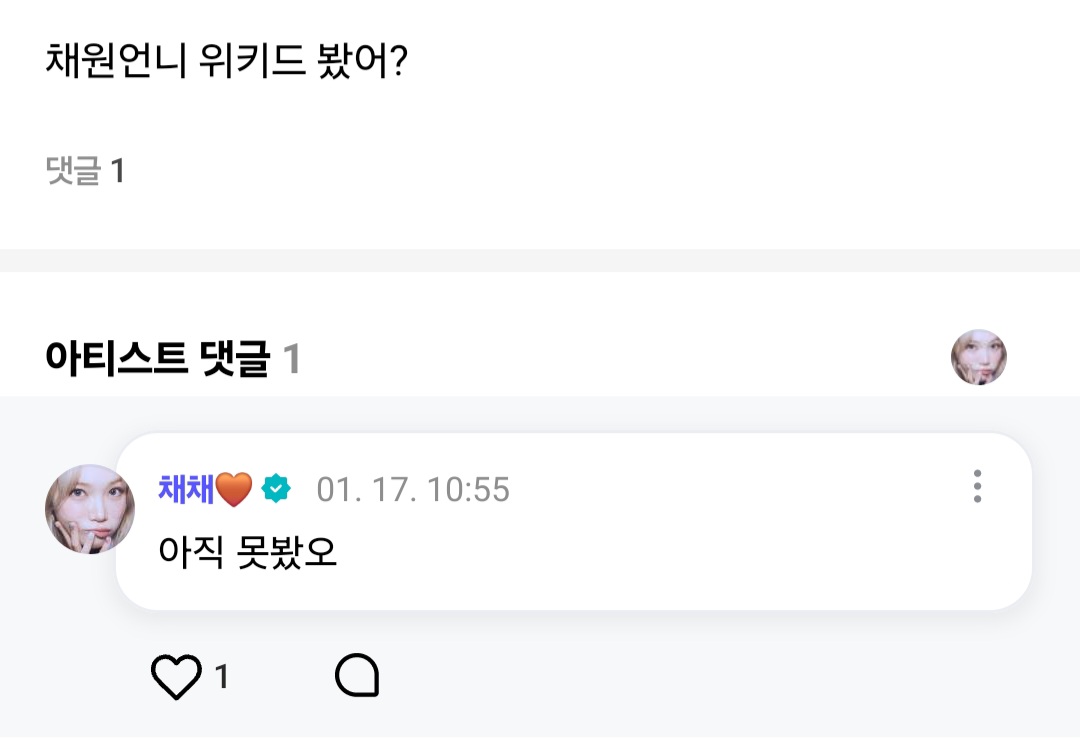Screen dimensions: 1080x749
Task: Tap the gray number beside 아티스트 댓글
Action: click(291, 359)
